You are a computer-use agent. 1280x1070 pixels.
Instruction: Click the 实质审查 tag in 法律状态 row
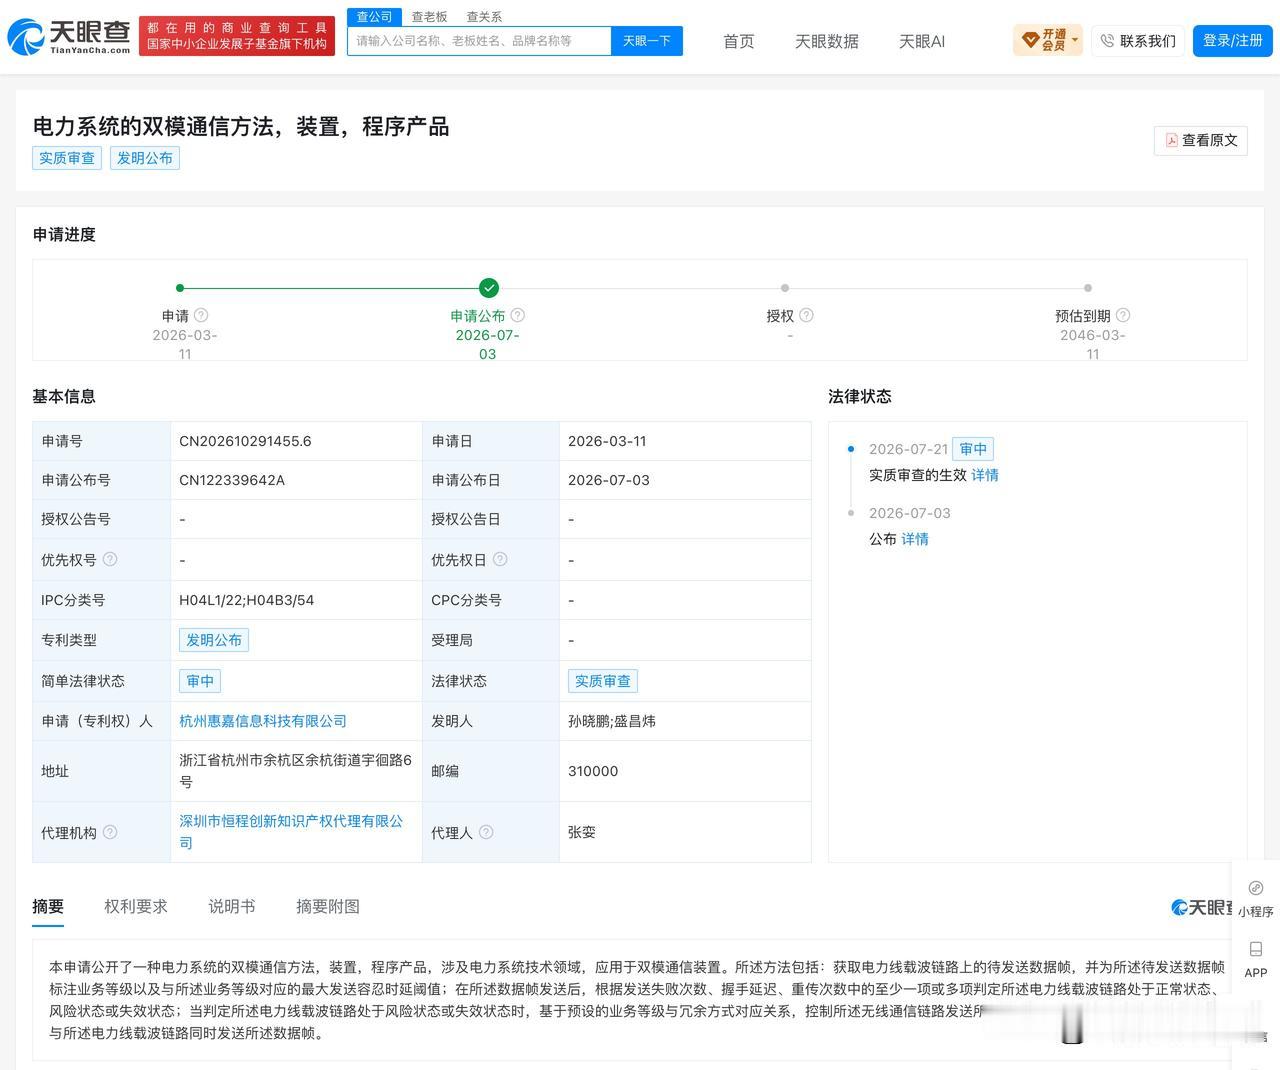(x=603, y=681)
